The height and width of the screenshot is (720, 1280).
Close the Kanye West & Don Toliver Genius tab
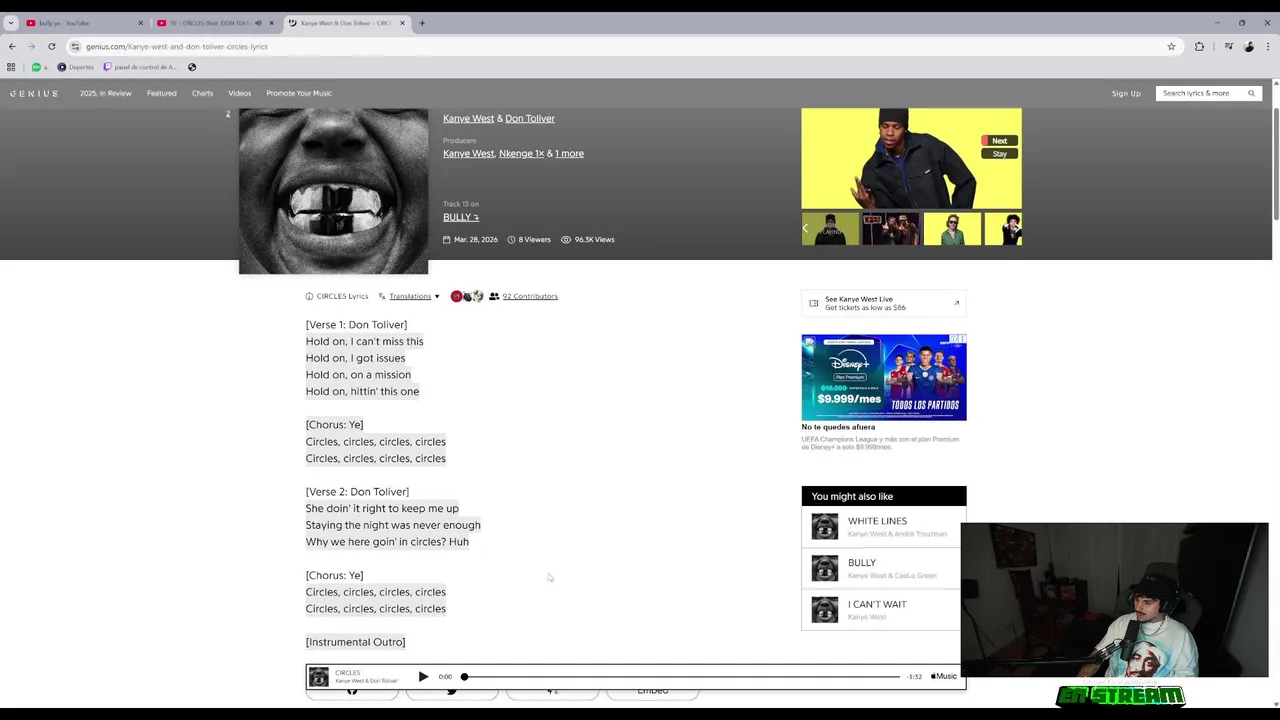click(x=403, y=23)
